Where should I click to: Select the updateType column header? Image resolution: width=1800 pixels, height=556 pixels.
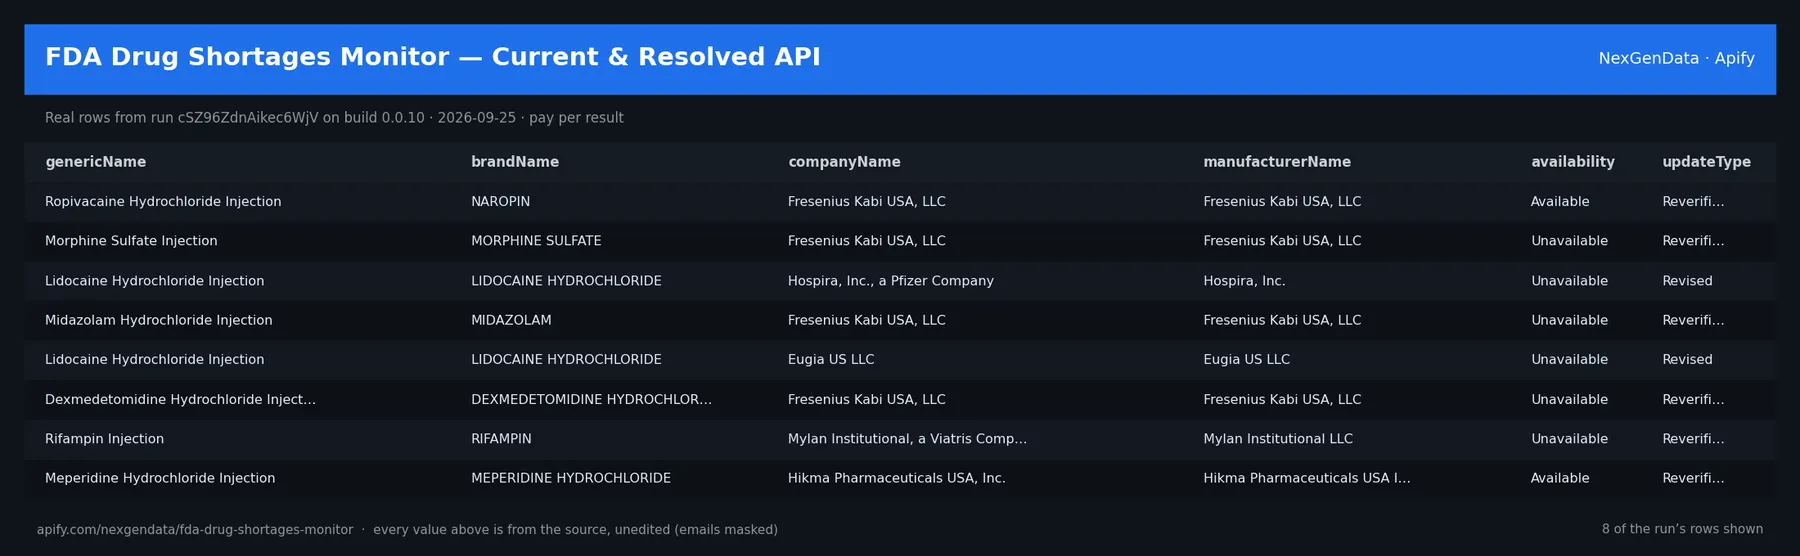point(1706,162)
